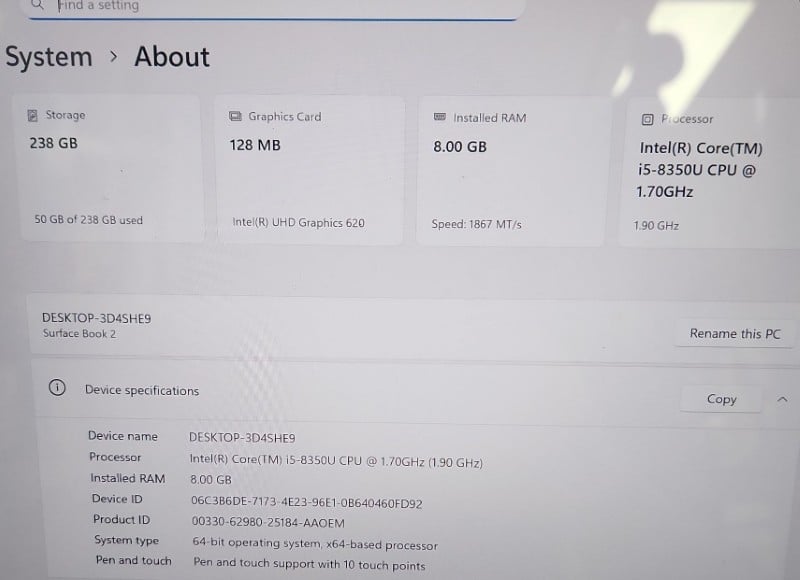The height and width of the screenshot is (580, 800).
Task: Click the breadcrumb chevron after System
Action: point(114,56)
